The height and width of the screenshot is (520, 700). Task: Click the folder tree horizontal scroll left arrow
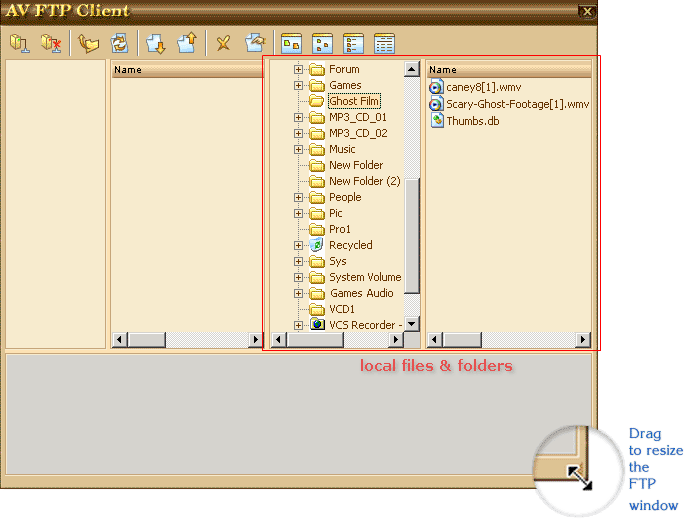click(x=279, y=340)
